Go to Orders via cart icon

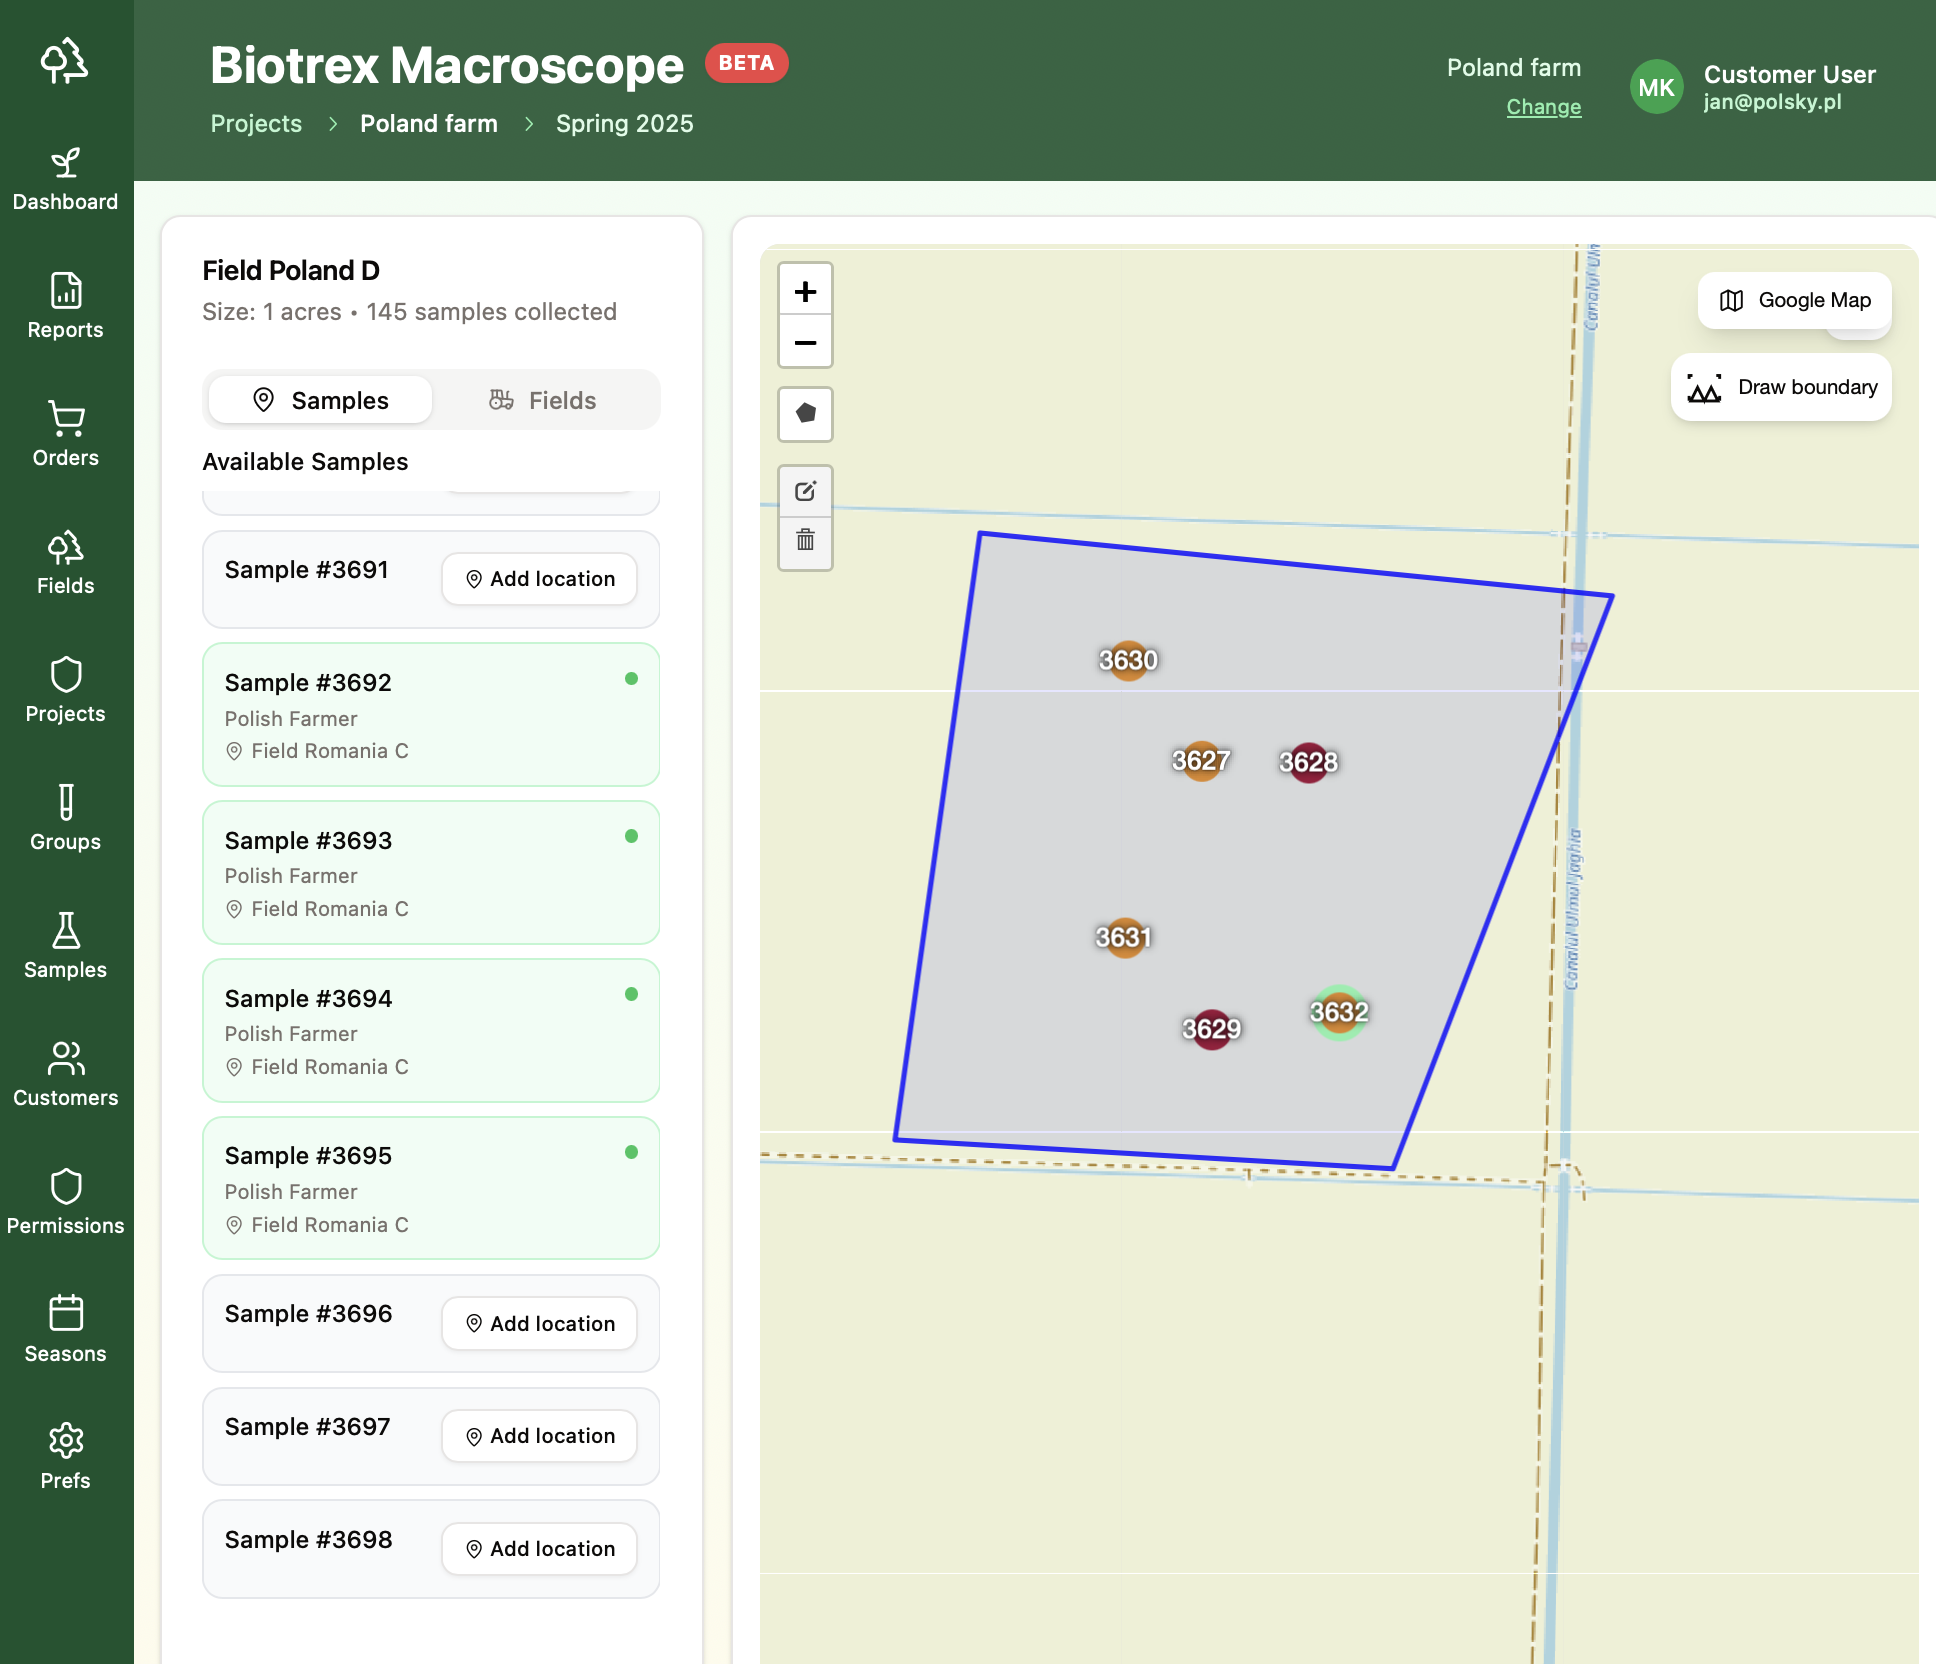click(66, 435)
